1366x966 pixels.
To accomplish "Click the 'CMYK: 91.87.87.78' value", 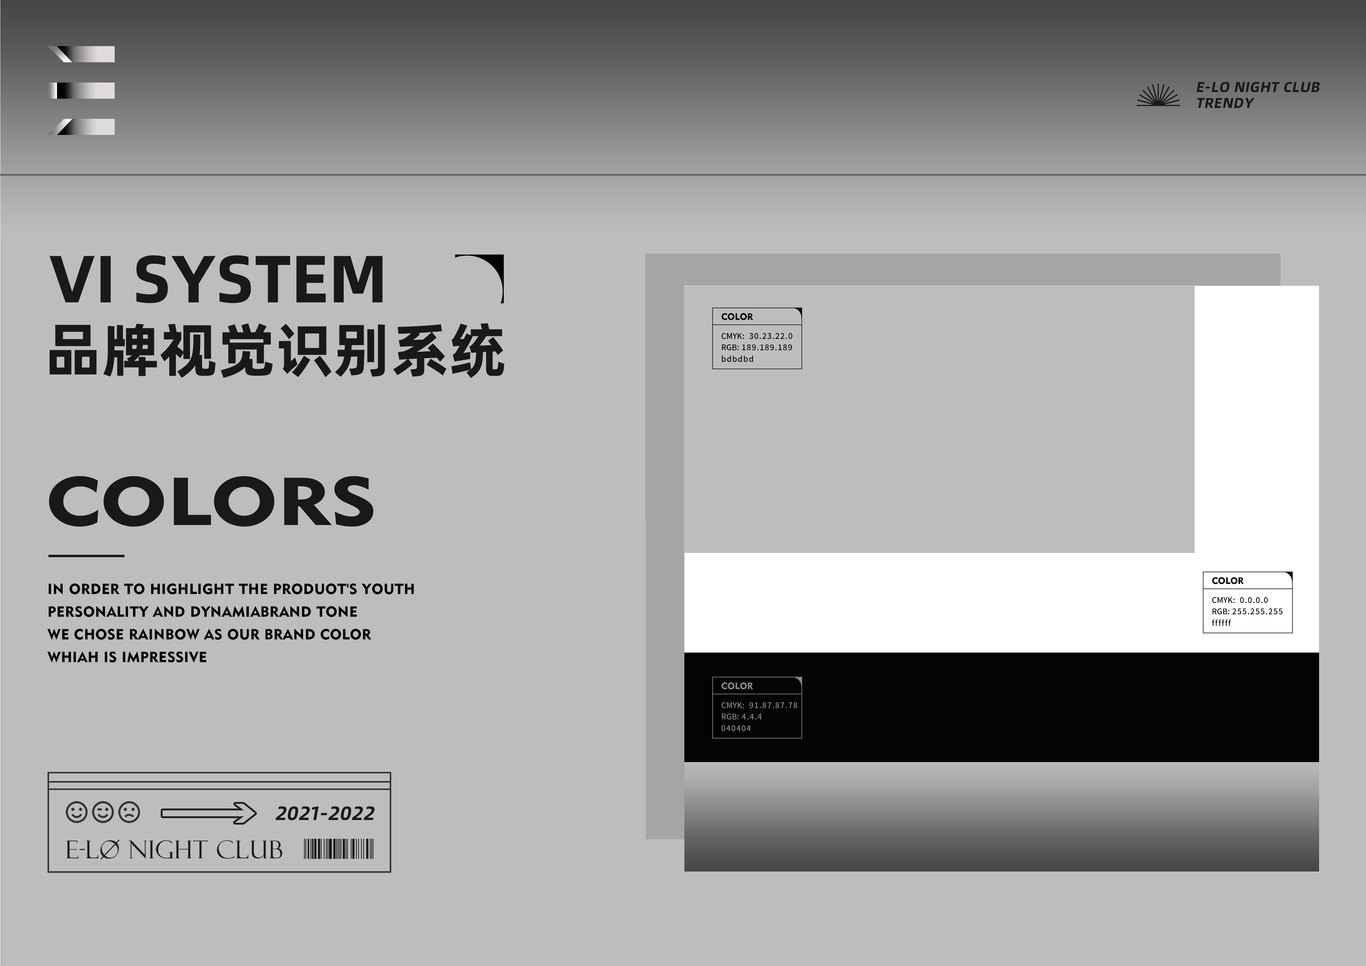I will (x=760, y=705).
